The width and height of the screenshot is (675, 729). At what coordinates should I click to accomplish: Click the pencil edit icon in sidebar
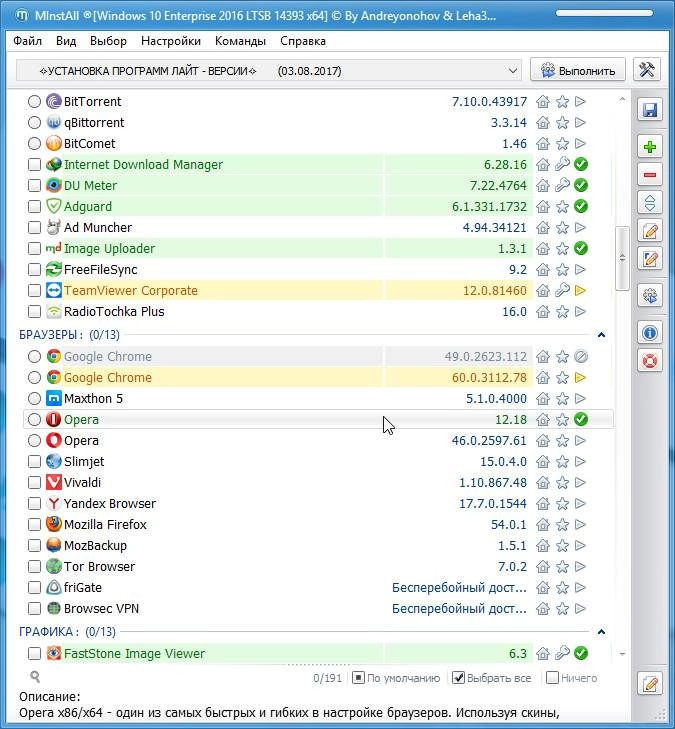coord(649,231)
